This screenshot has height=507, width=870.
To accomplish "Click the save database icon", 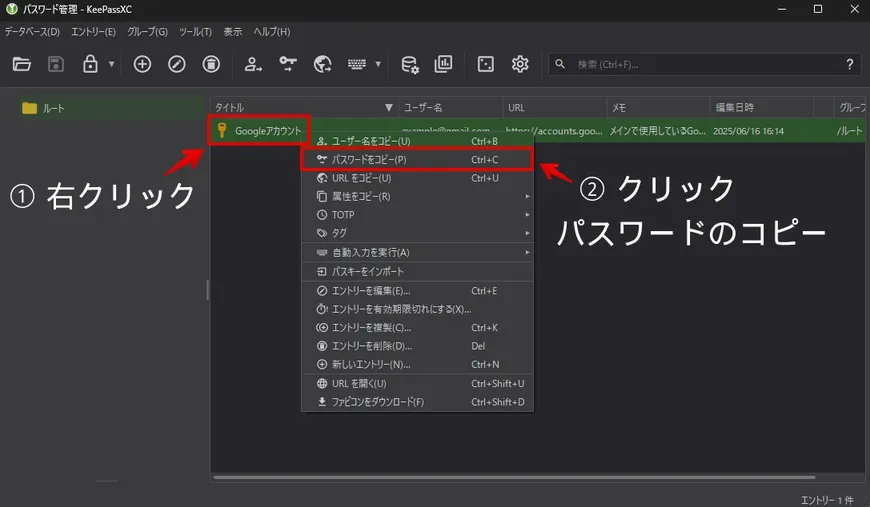I will (x=55, y=64).
